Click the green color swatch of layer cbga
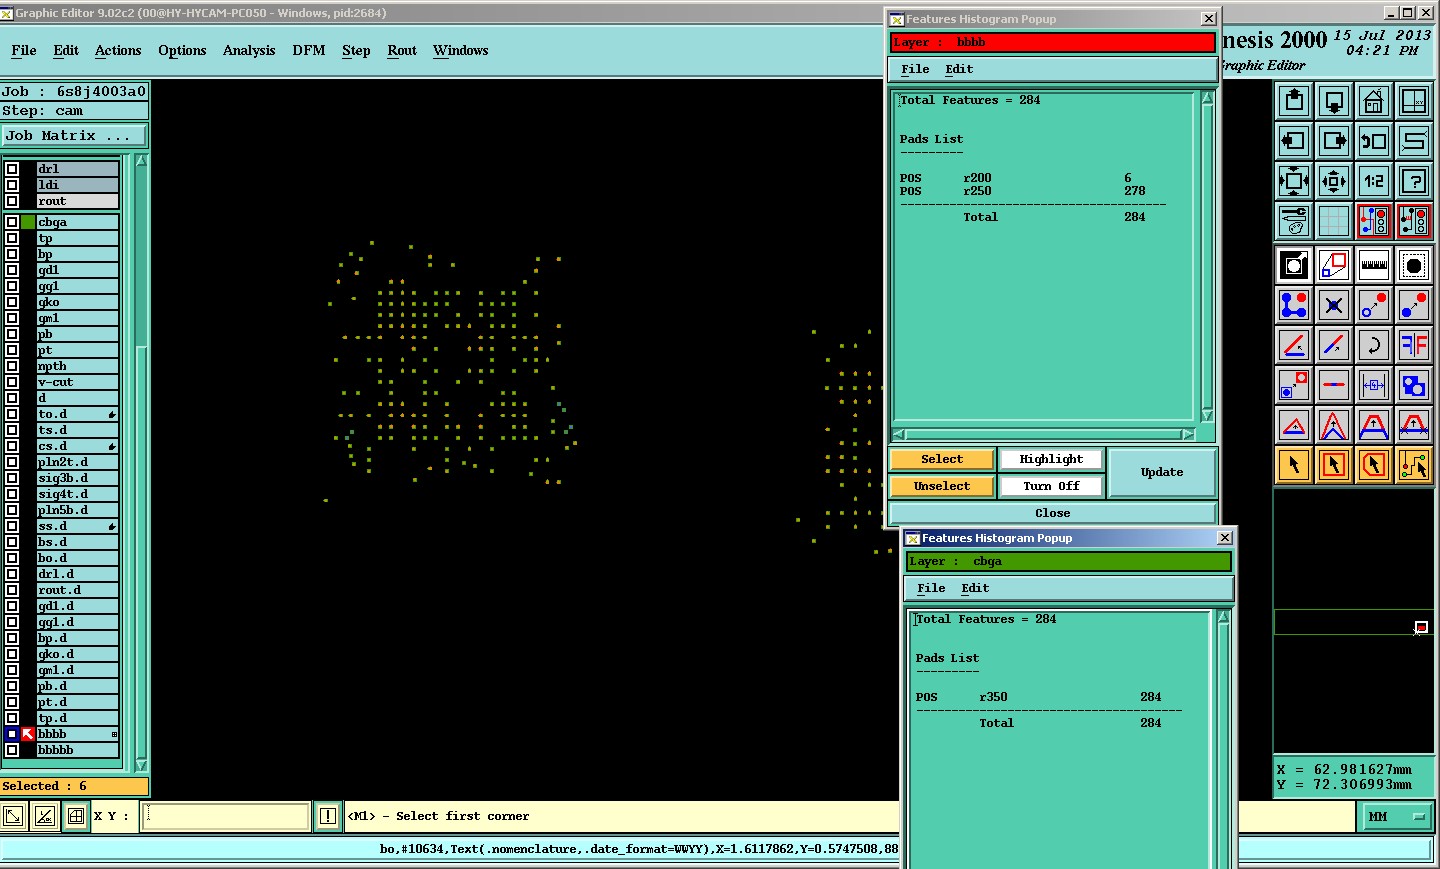 pos(28,222)
